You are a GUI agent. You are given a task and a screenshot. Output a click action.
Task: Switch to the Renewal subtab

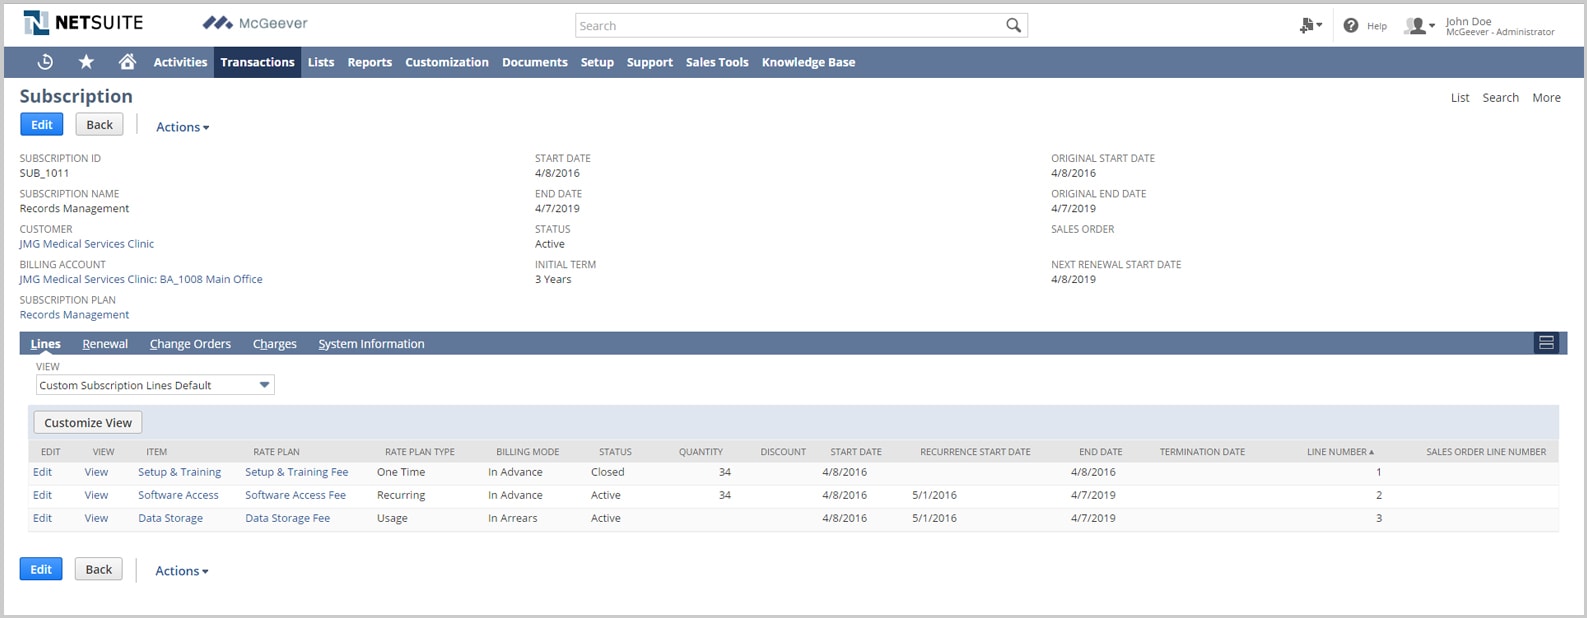(105, 344)
